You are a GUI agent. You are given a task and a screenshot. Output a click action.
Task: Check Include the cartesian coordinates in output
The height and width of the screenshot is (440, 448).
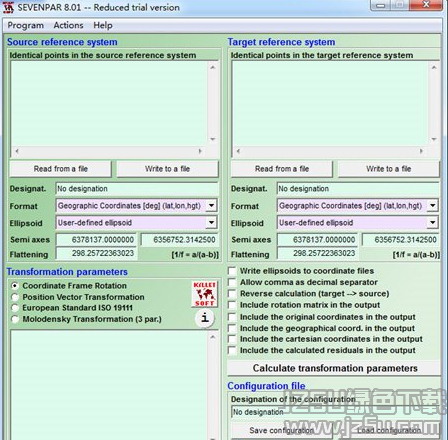pos(232,339)
